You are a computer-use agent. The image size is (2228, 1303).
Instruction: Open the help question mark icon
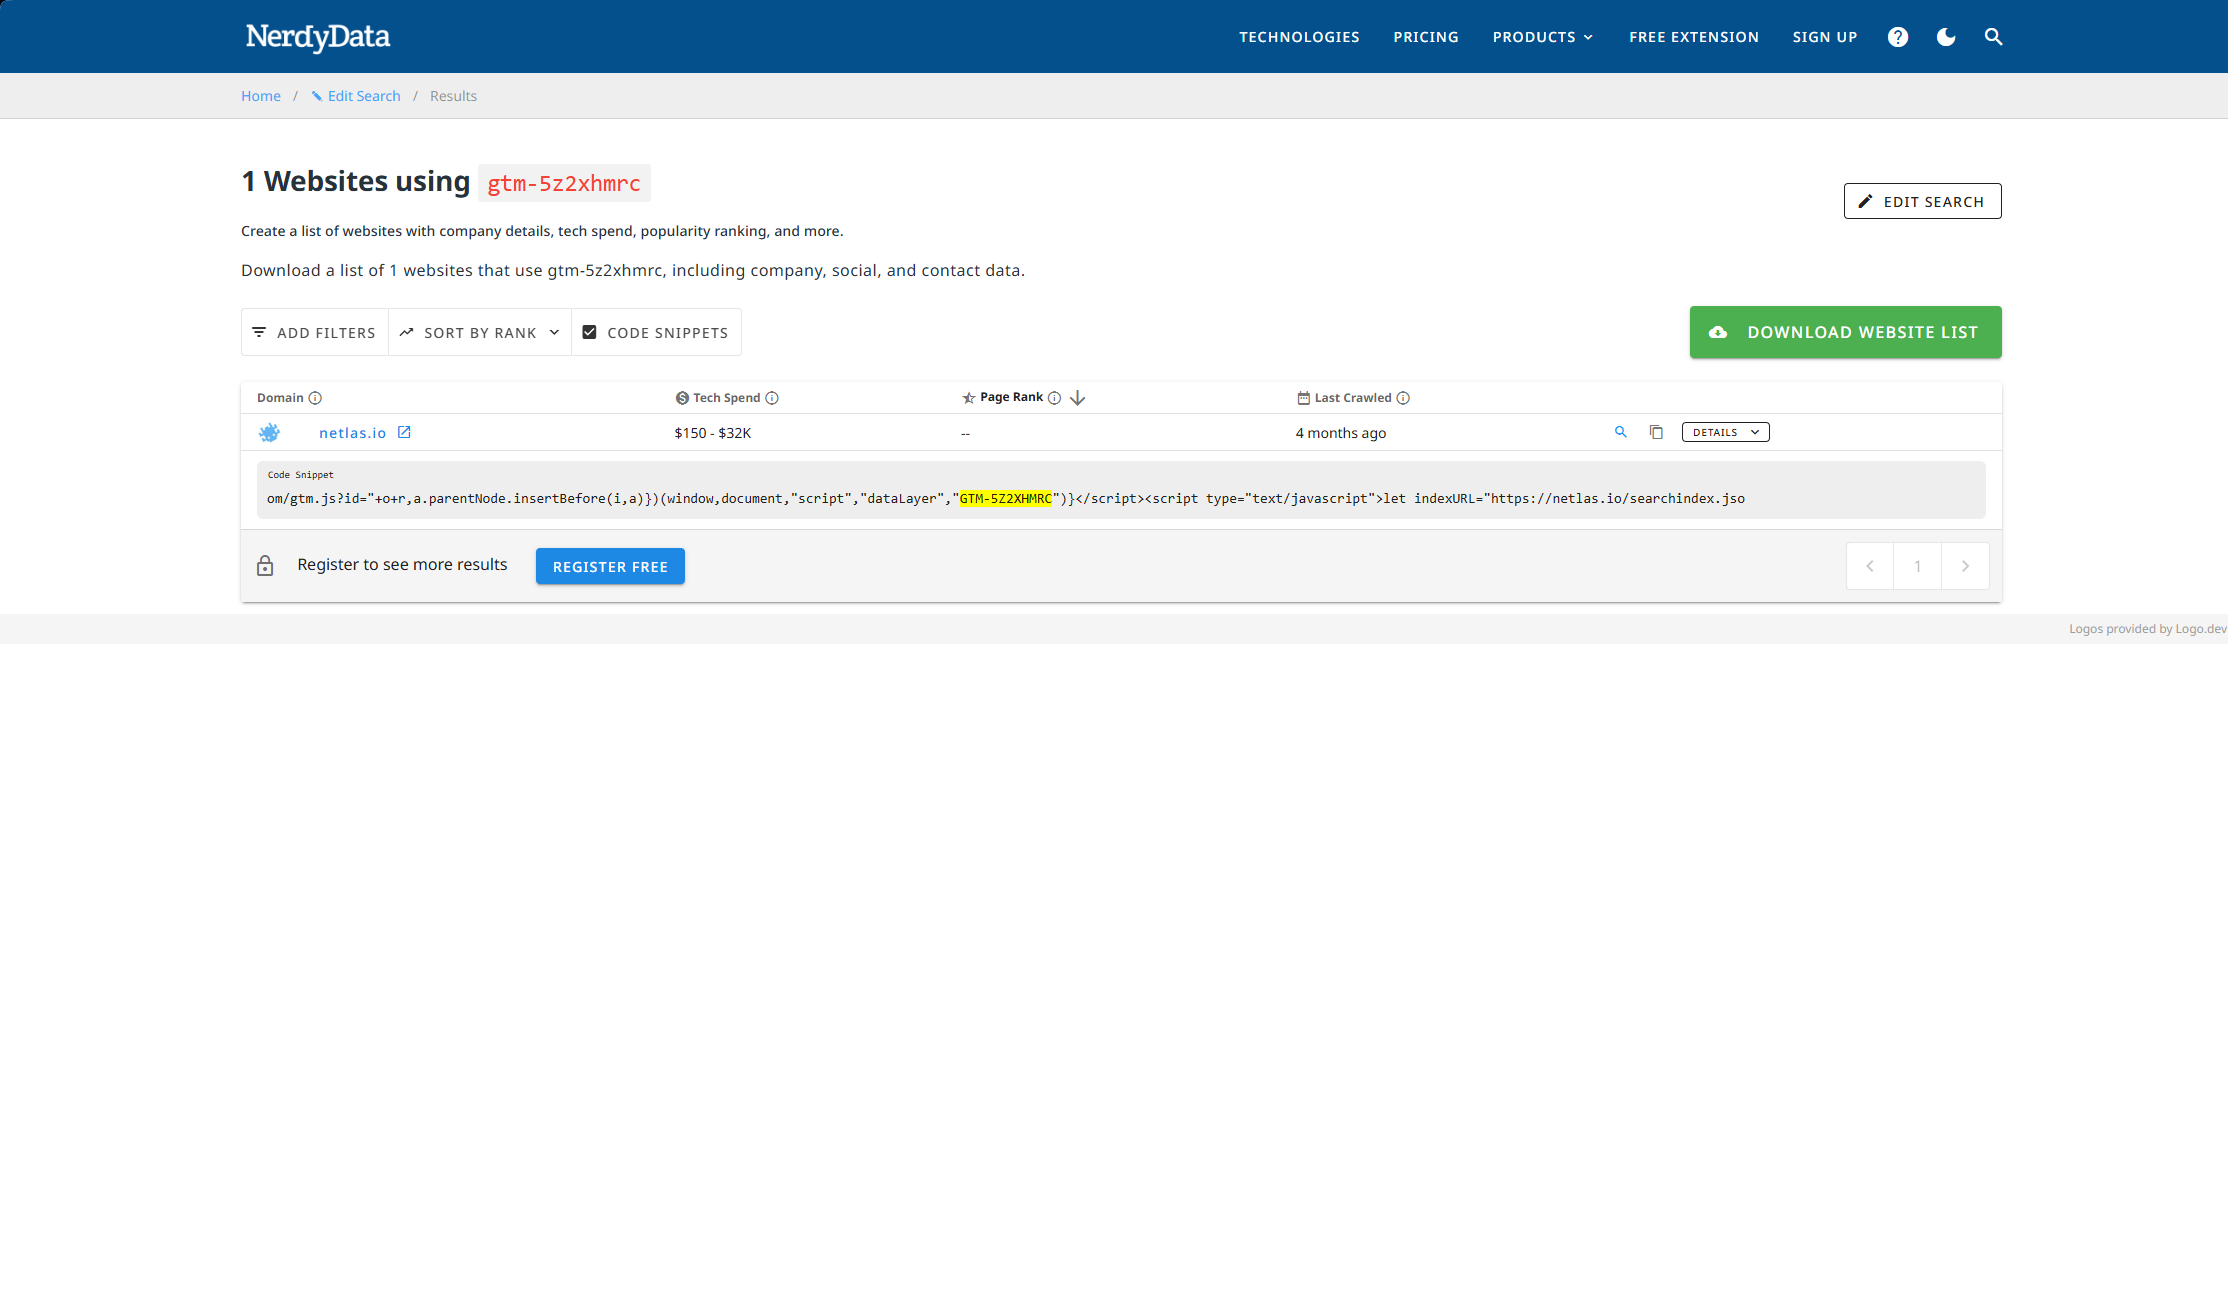(x=1897, y=37)
